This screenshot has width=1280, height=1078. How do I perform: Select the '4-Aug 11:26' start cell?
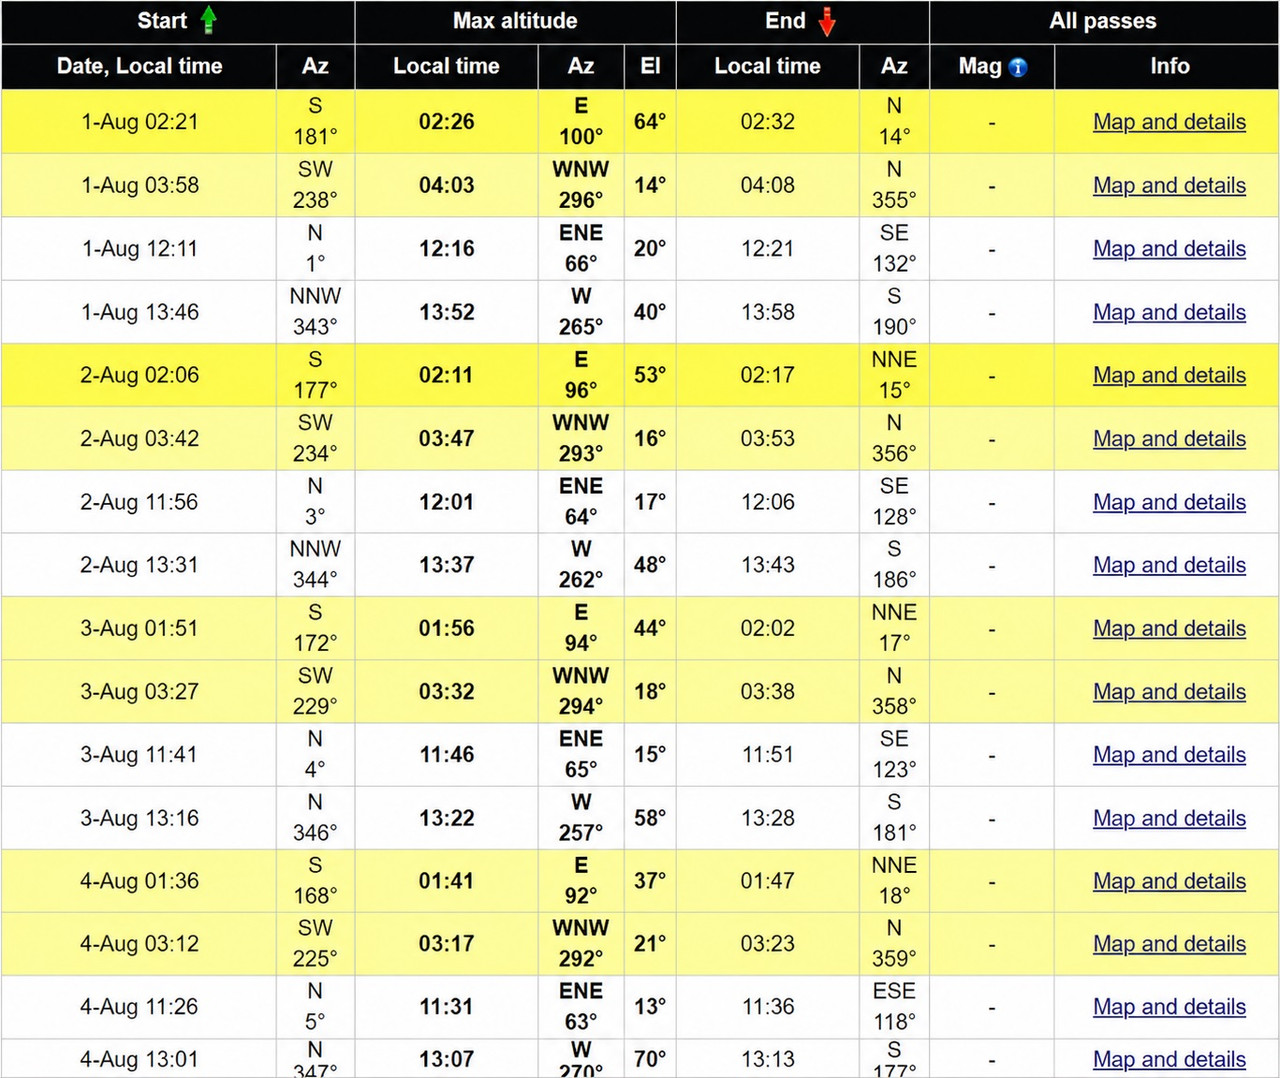(139, 1007)
